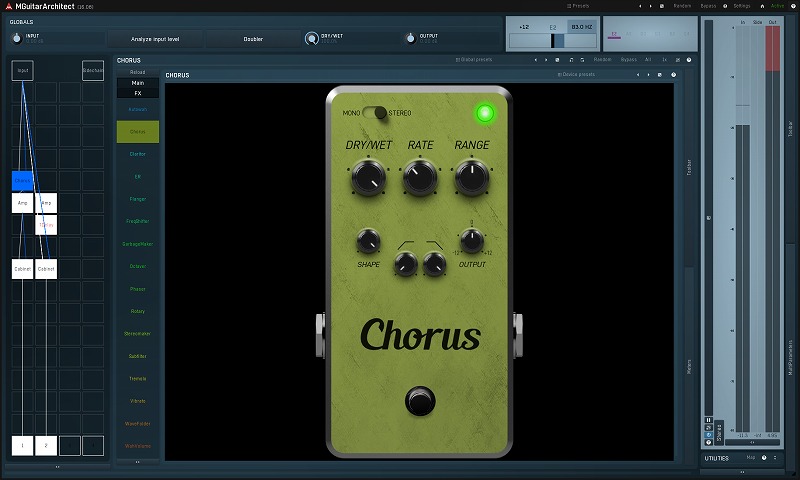The image size is (800, 480).
Task: Click the tuner pitch indicator bar
Action: click(x=552, y=40)
